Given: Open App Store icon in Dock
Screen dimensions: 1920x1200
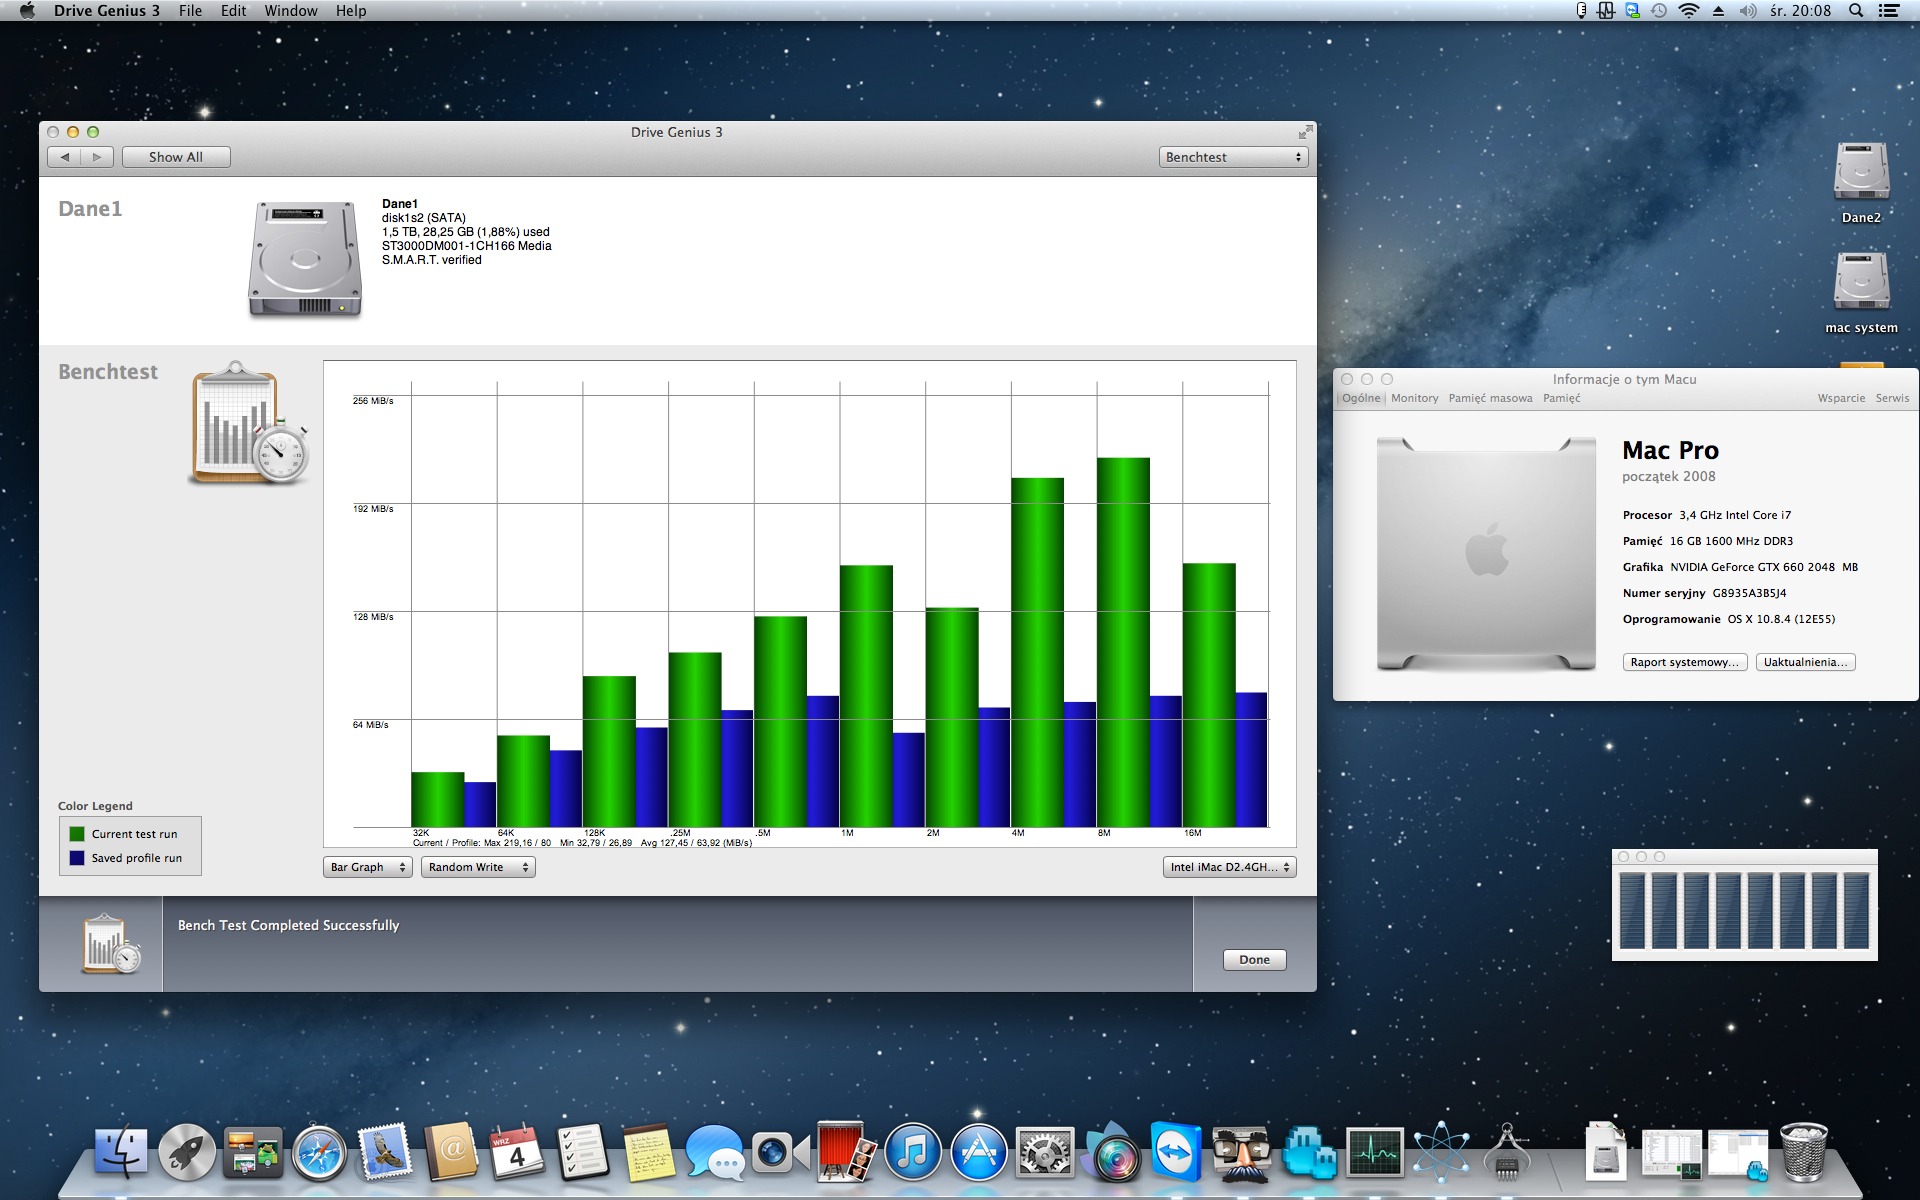Looking at the screenshot, I should point(979,1152).
